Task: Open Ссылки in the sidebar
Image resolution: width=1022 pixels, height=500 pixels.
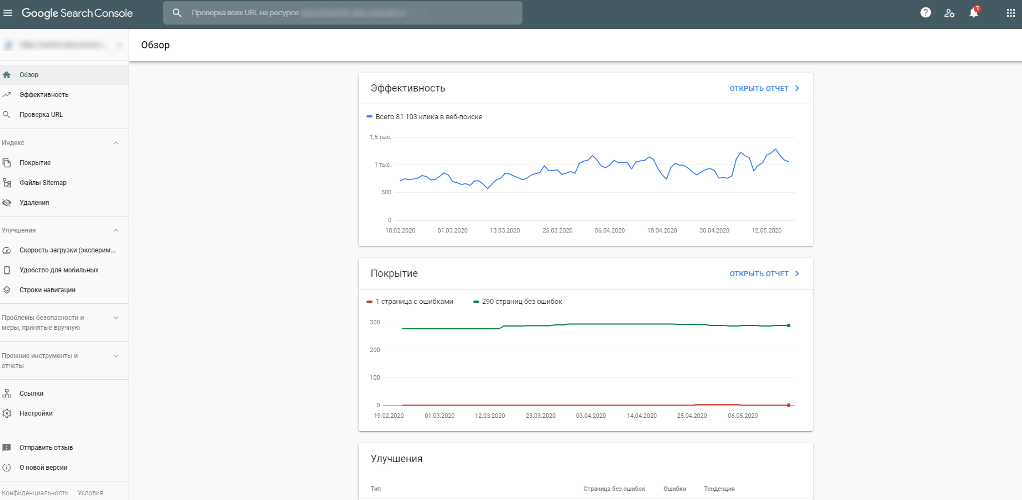Action: [64, 394]
